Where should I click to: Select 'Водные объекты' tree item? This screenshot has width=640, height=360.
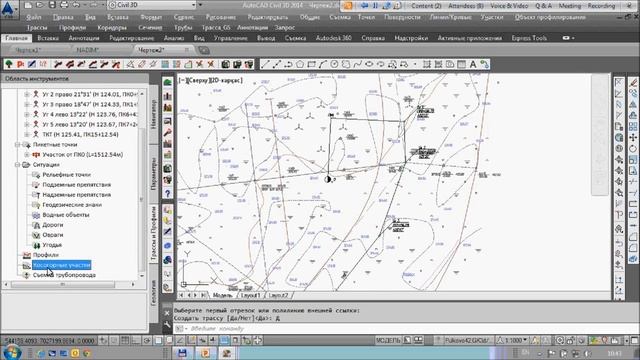[66, 215]
